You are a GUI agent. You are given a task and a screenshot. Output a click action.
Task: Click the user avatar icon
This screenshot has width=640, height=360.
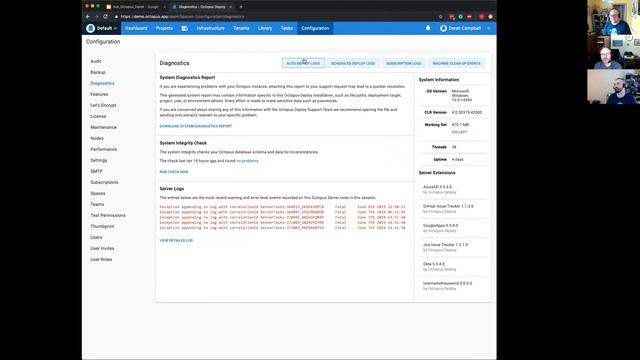tap(443, 28)
